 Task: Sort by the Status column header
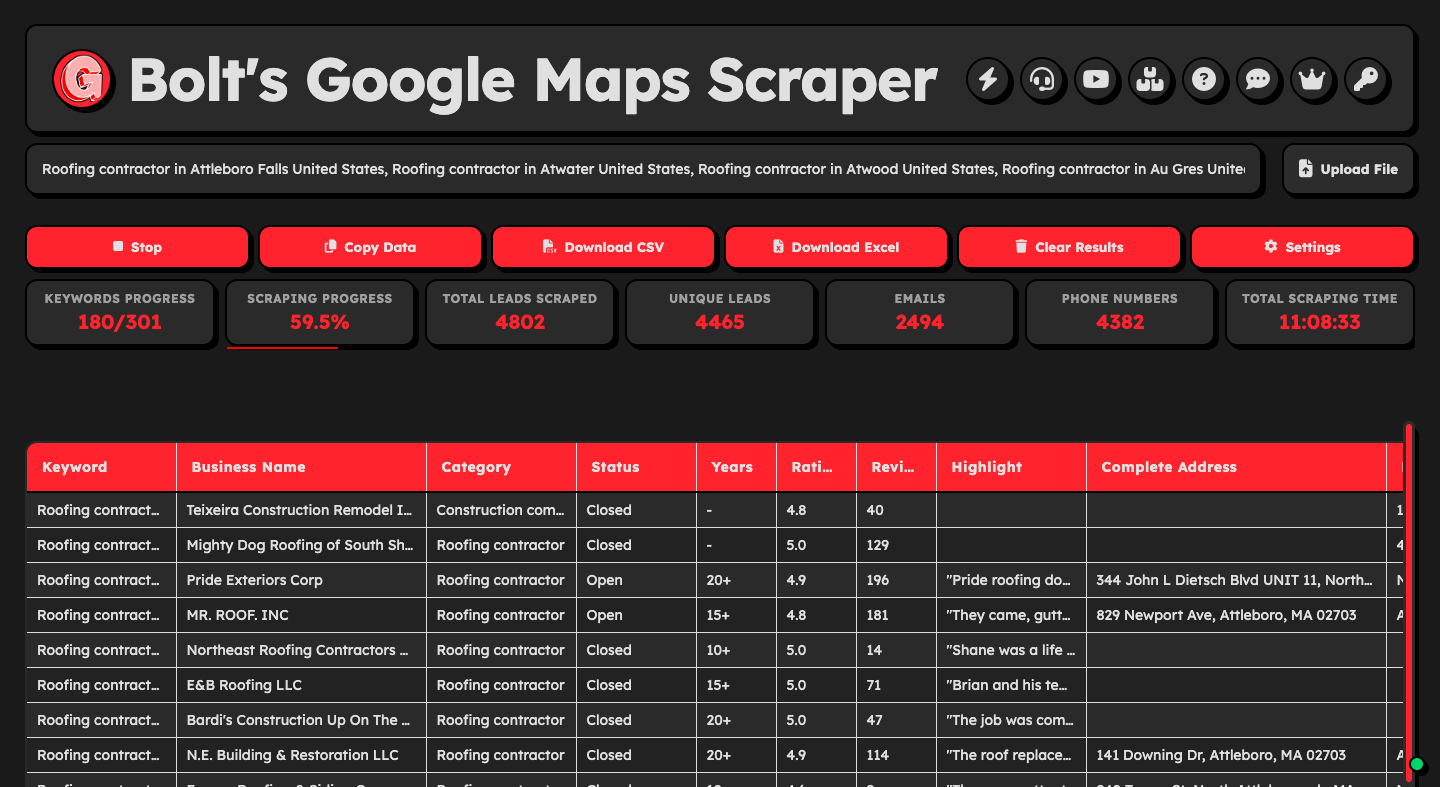(x=637, y=467)
